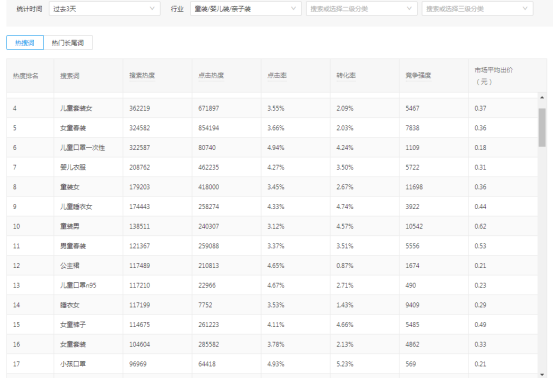The height and width of the screenshot is (378, 553).
Task: Open the 统计时间 dropdown showing 过去3天
Action: 105,9
